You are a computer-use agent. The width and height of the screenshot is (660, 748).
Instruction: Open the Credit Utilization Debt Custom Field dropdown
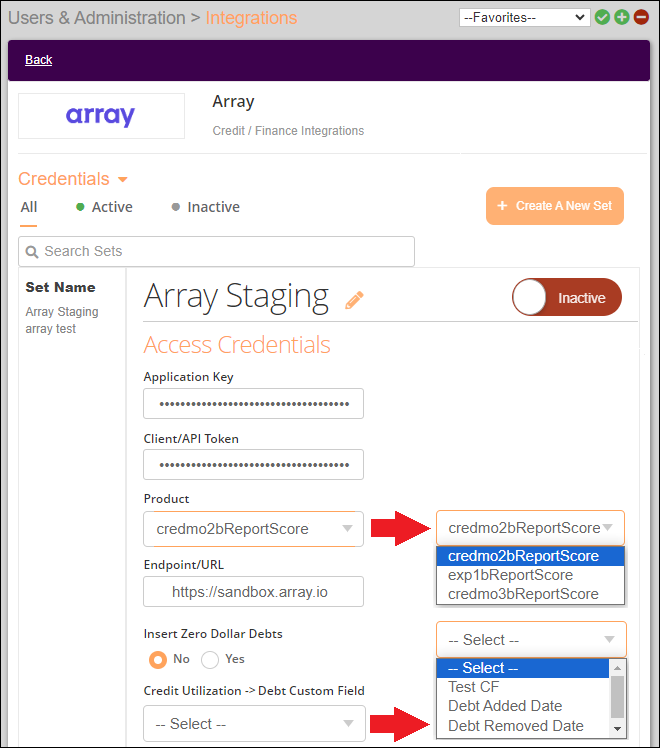click(x=254, y=724)
